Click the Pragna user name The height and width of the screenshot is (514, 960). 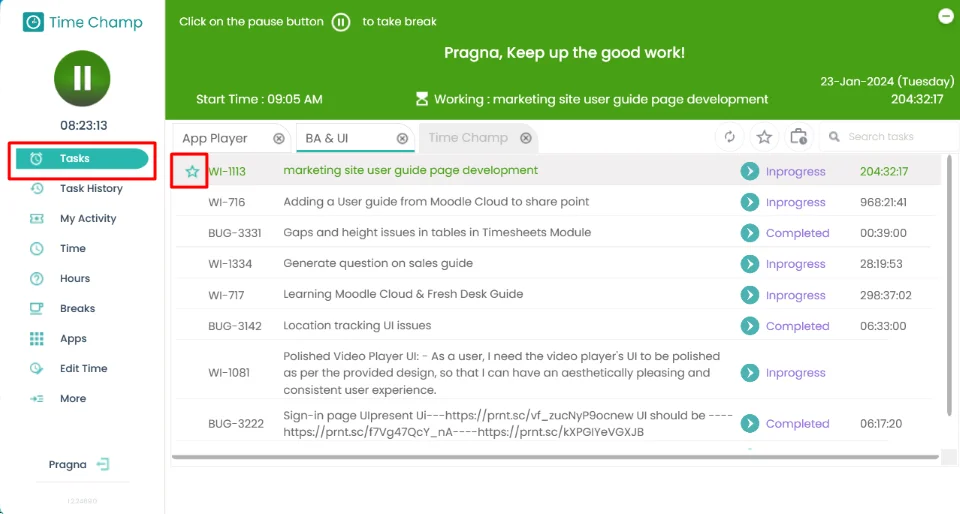click(67, 464)
